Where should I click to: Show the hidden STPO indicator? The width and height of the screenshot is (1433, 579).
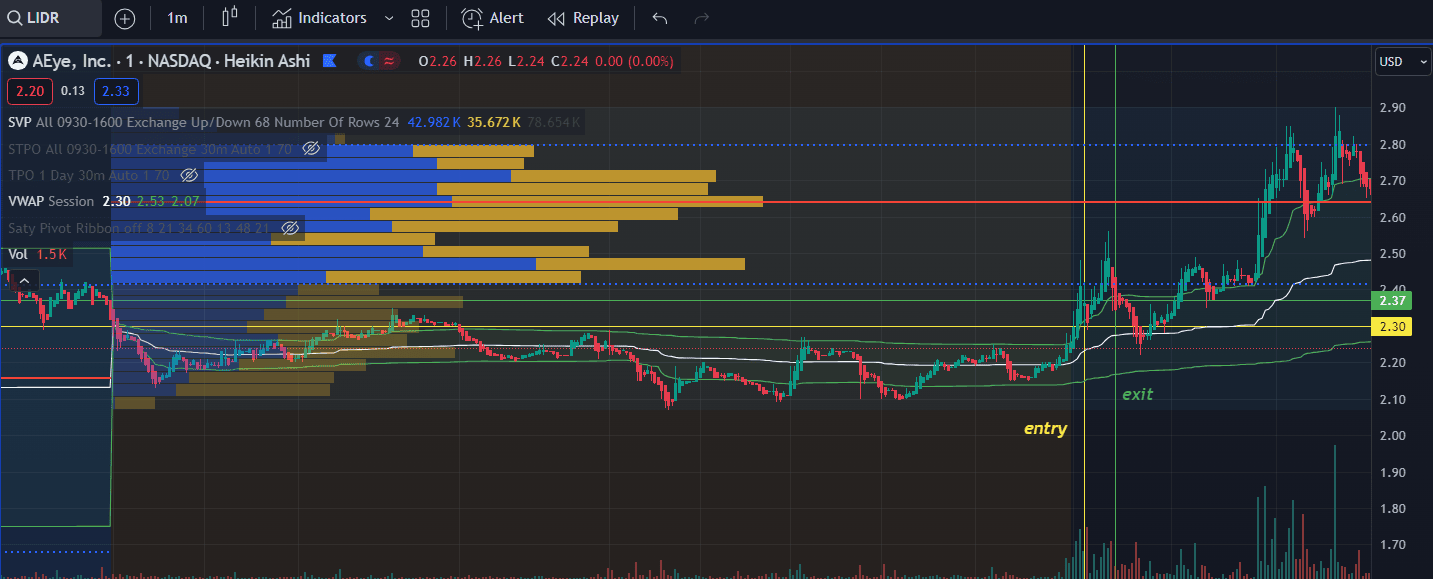pyautogui.click(x=311, y=149)
